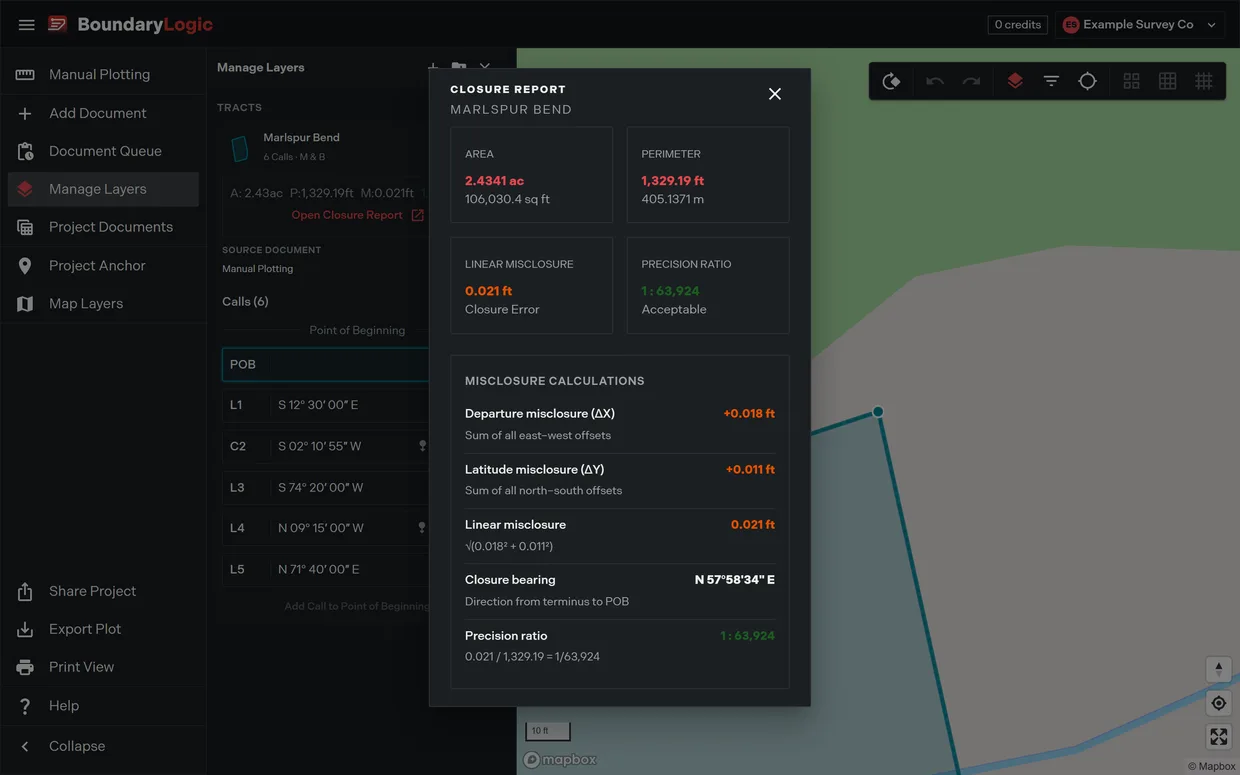Screen dimensions: 1240x775
Task: Select the four-square grid view icon
Action: tap(1131, 81)
